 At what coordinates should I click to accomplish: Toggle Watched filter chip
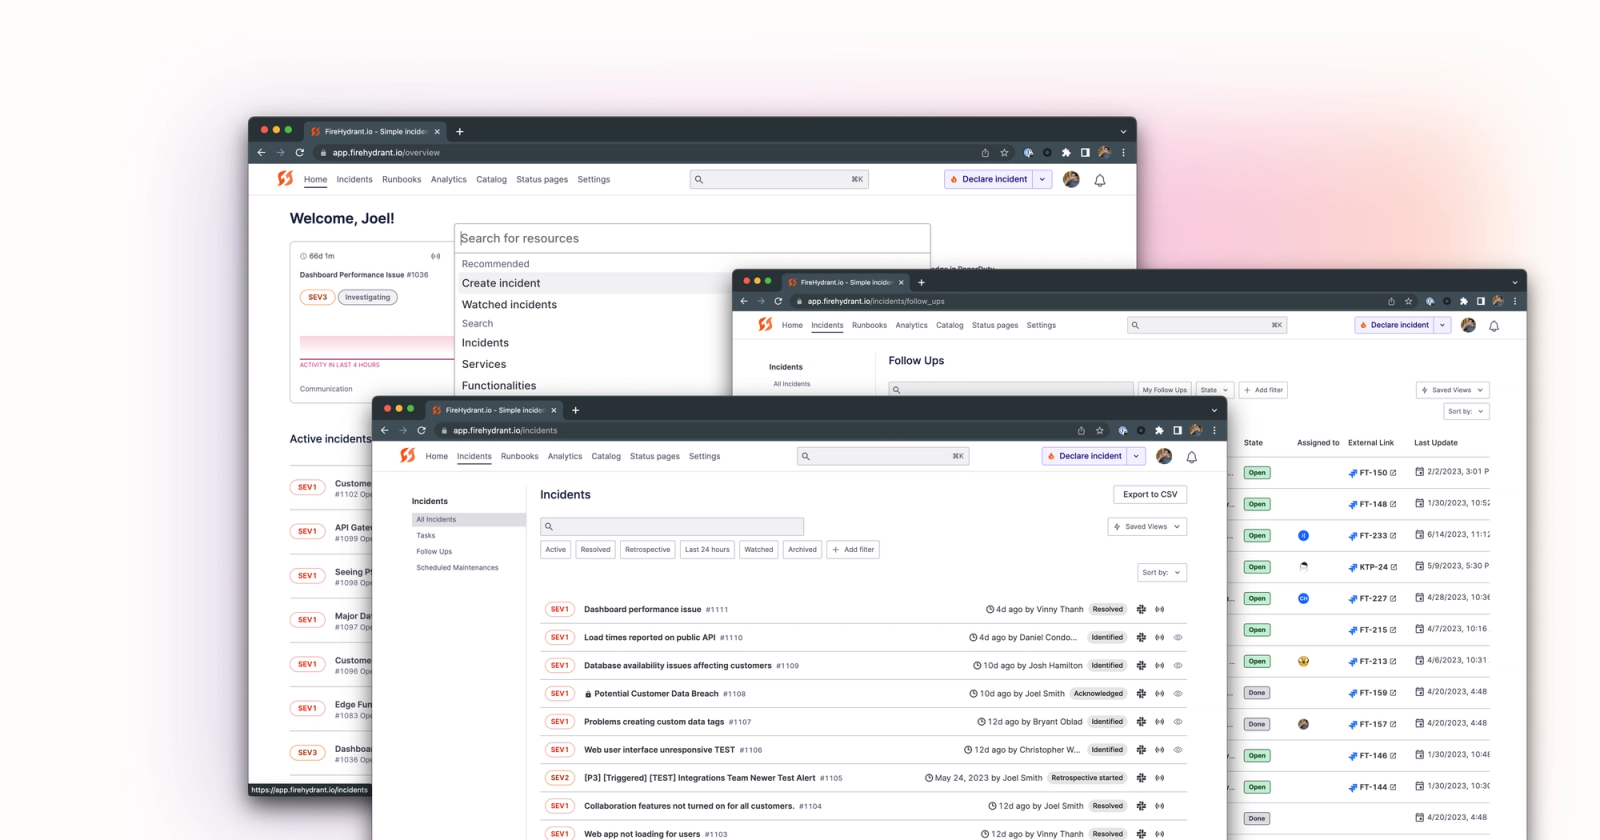point(759,549)
